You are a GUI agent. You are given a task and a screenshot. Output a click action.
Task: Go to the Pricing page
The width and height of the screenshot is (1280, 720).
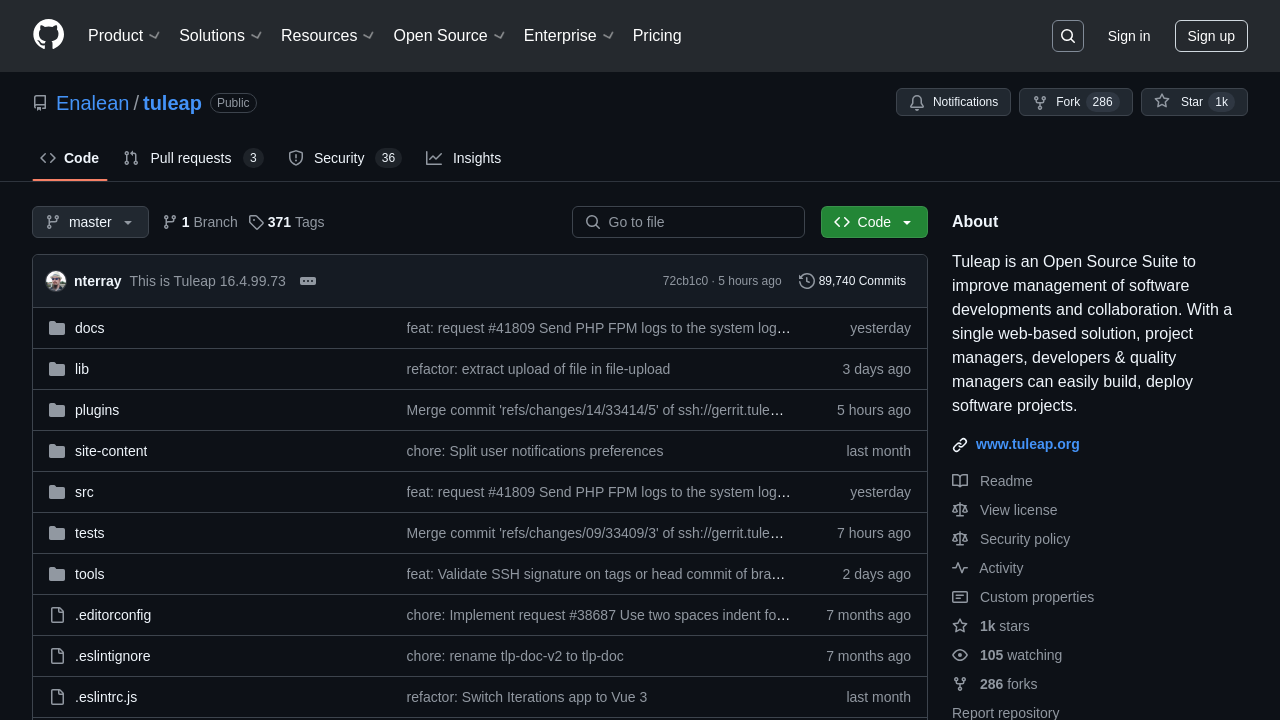tap(657, 36)
